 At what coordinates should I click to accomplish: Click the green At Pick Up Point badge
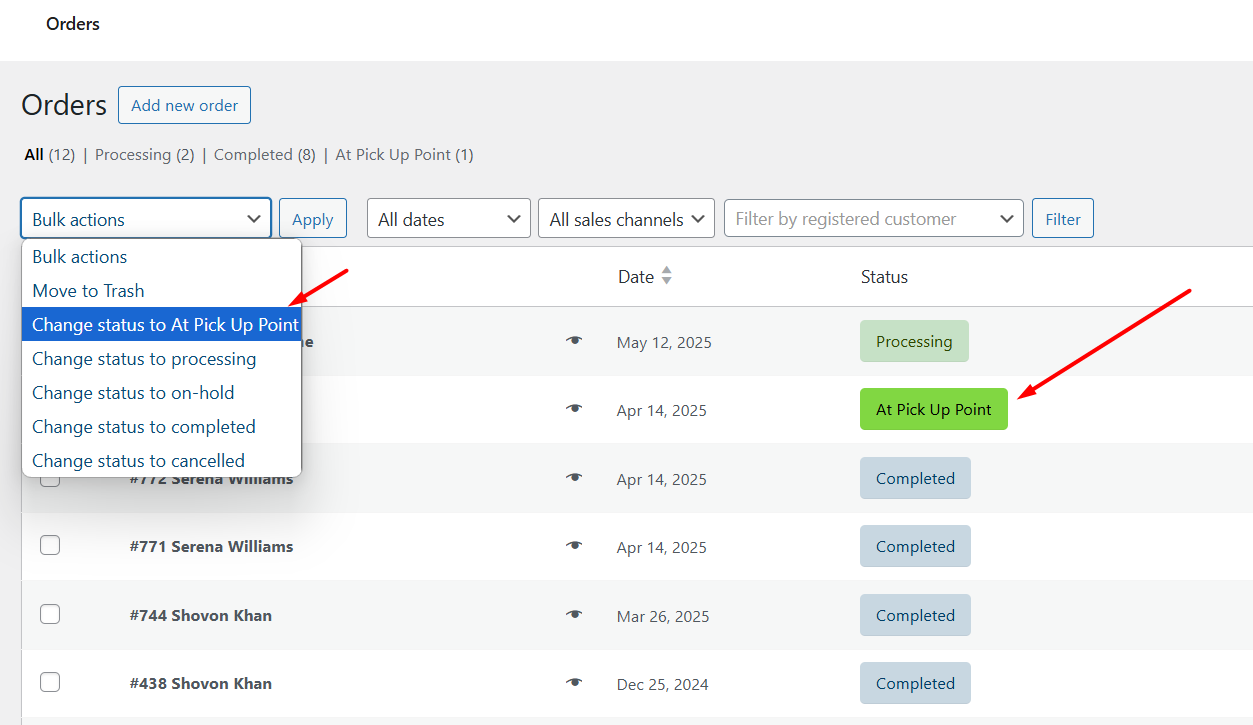[x=934, y=409]
